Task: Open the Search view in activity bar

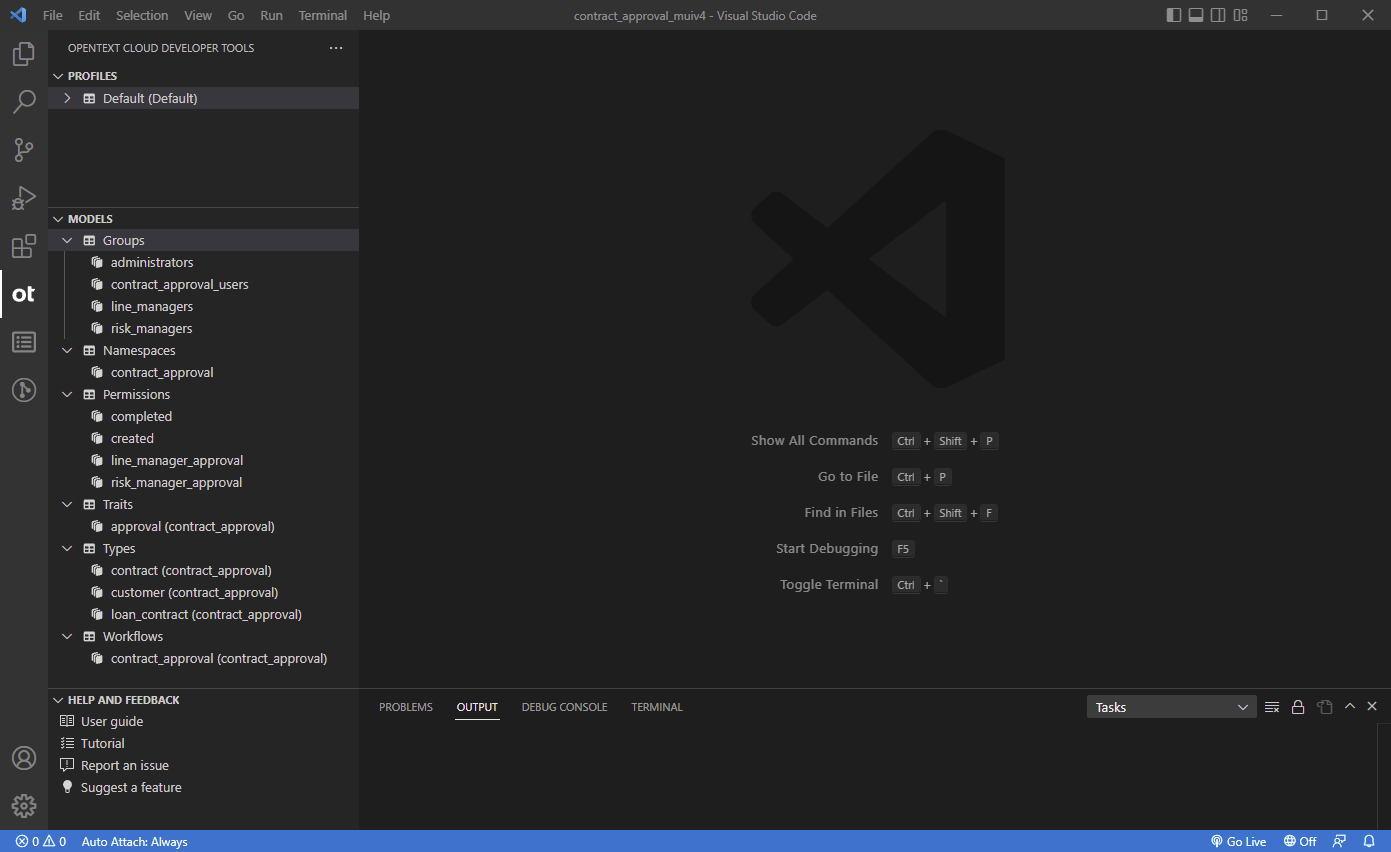Action: tap(24, 102)
